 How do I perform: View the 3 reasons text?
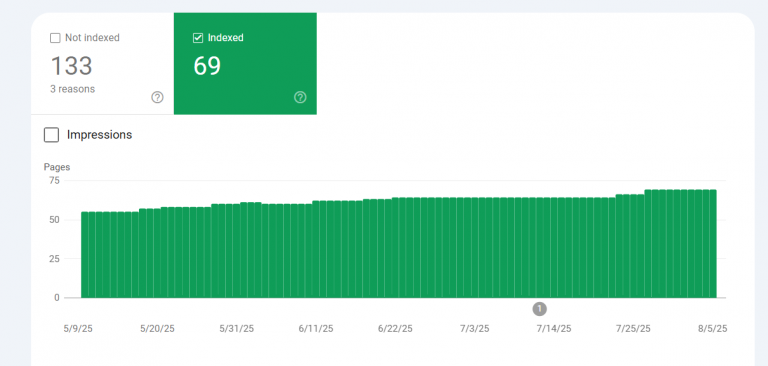pyautogui.click(x=72, y=89)
